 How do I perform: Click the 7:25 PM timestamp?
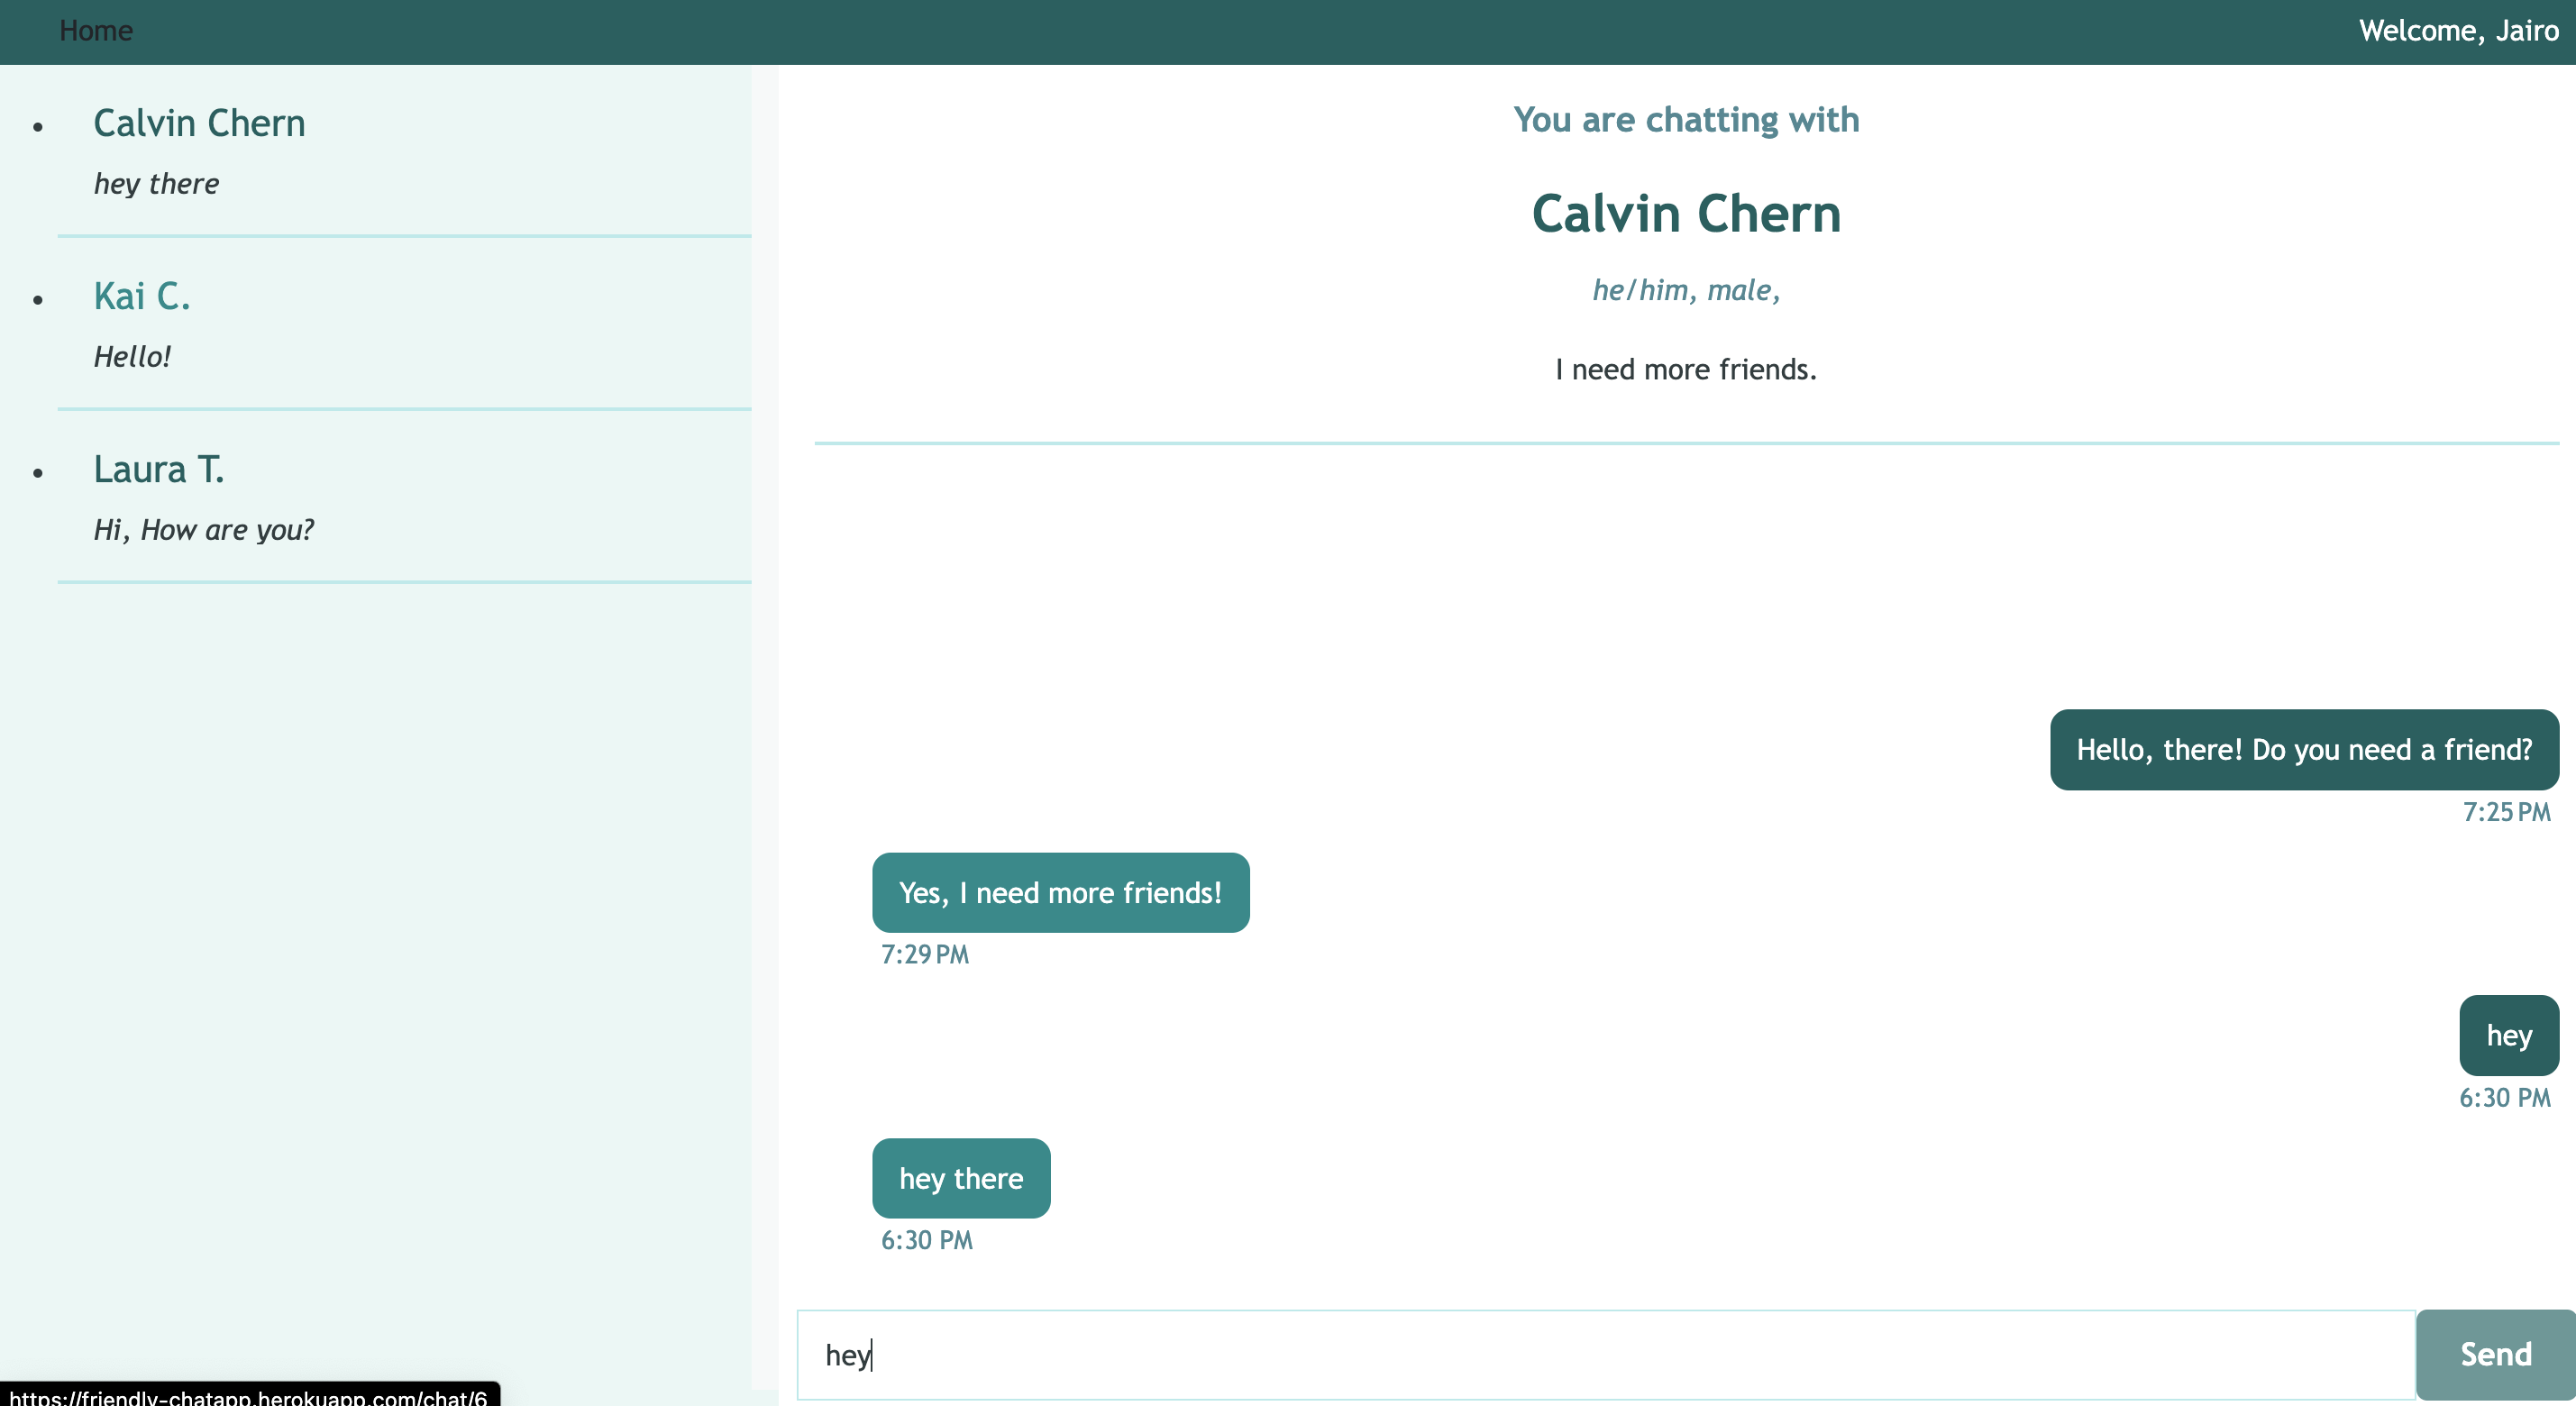[2505, 812]
